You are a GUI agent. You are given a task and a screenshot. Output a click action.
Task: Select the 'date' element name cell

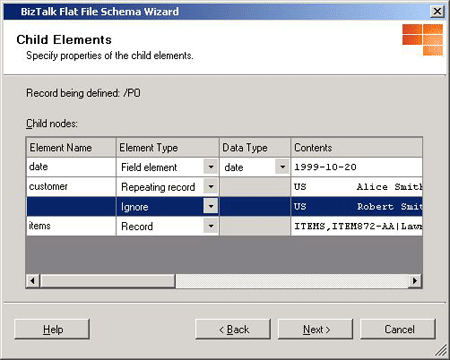click(71, 167)
